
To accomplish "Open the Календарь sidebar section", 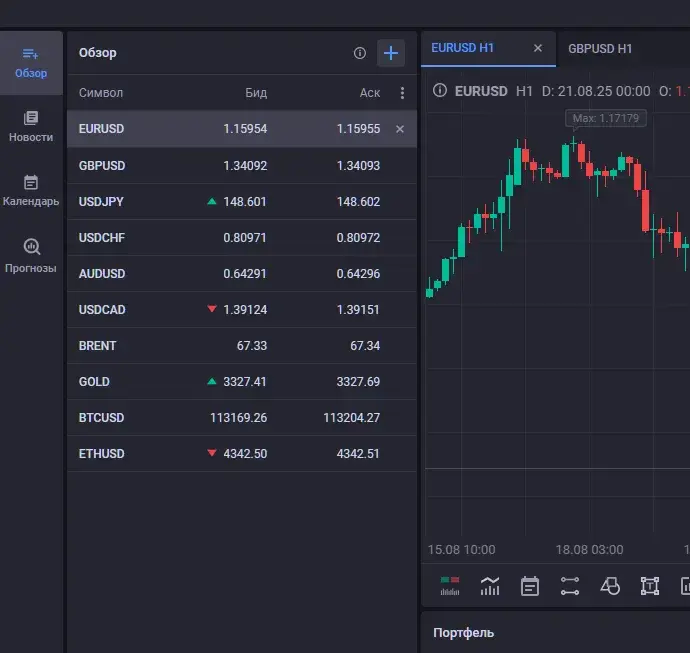I will [x=31, y=191].
